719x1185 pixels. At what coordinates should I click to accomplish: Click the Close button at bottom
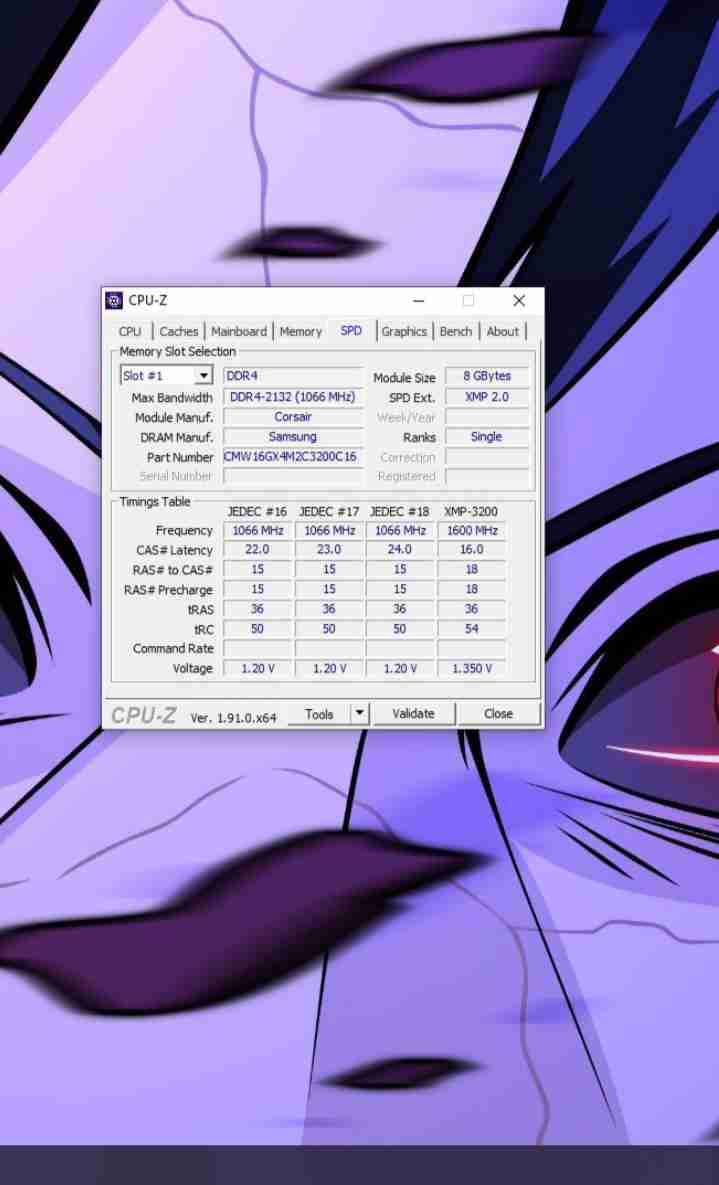498,713
